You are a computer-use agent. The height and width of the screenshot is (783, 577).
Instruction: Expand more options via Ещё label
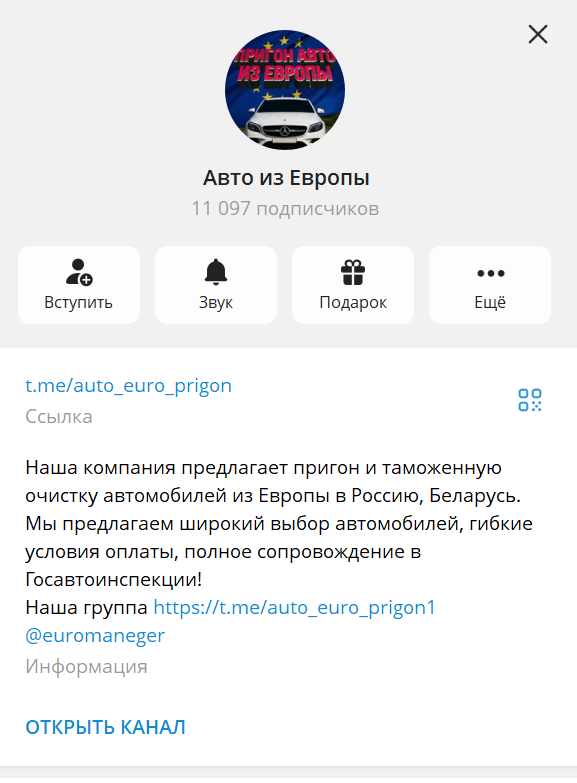click(490, 302)
